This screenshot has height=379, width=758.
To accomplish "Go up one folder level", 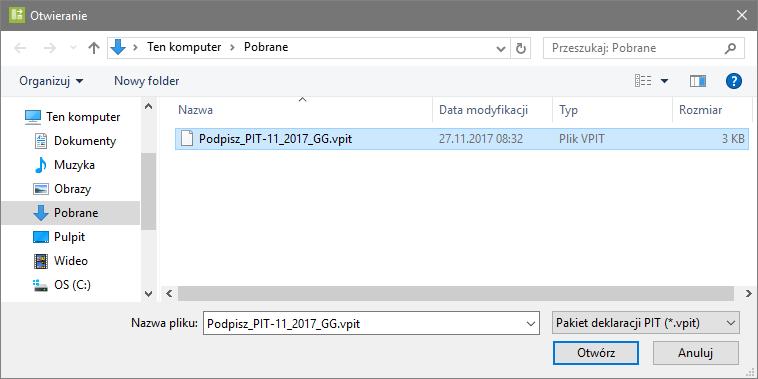I will (94, 47).
